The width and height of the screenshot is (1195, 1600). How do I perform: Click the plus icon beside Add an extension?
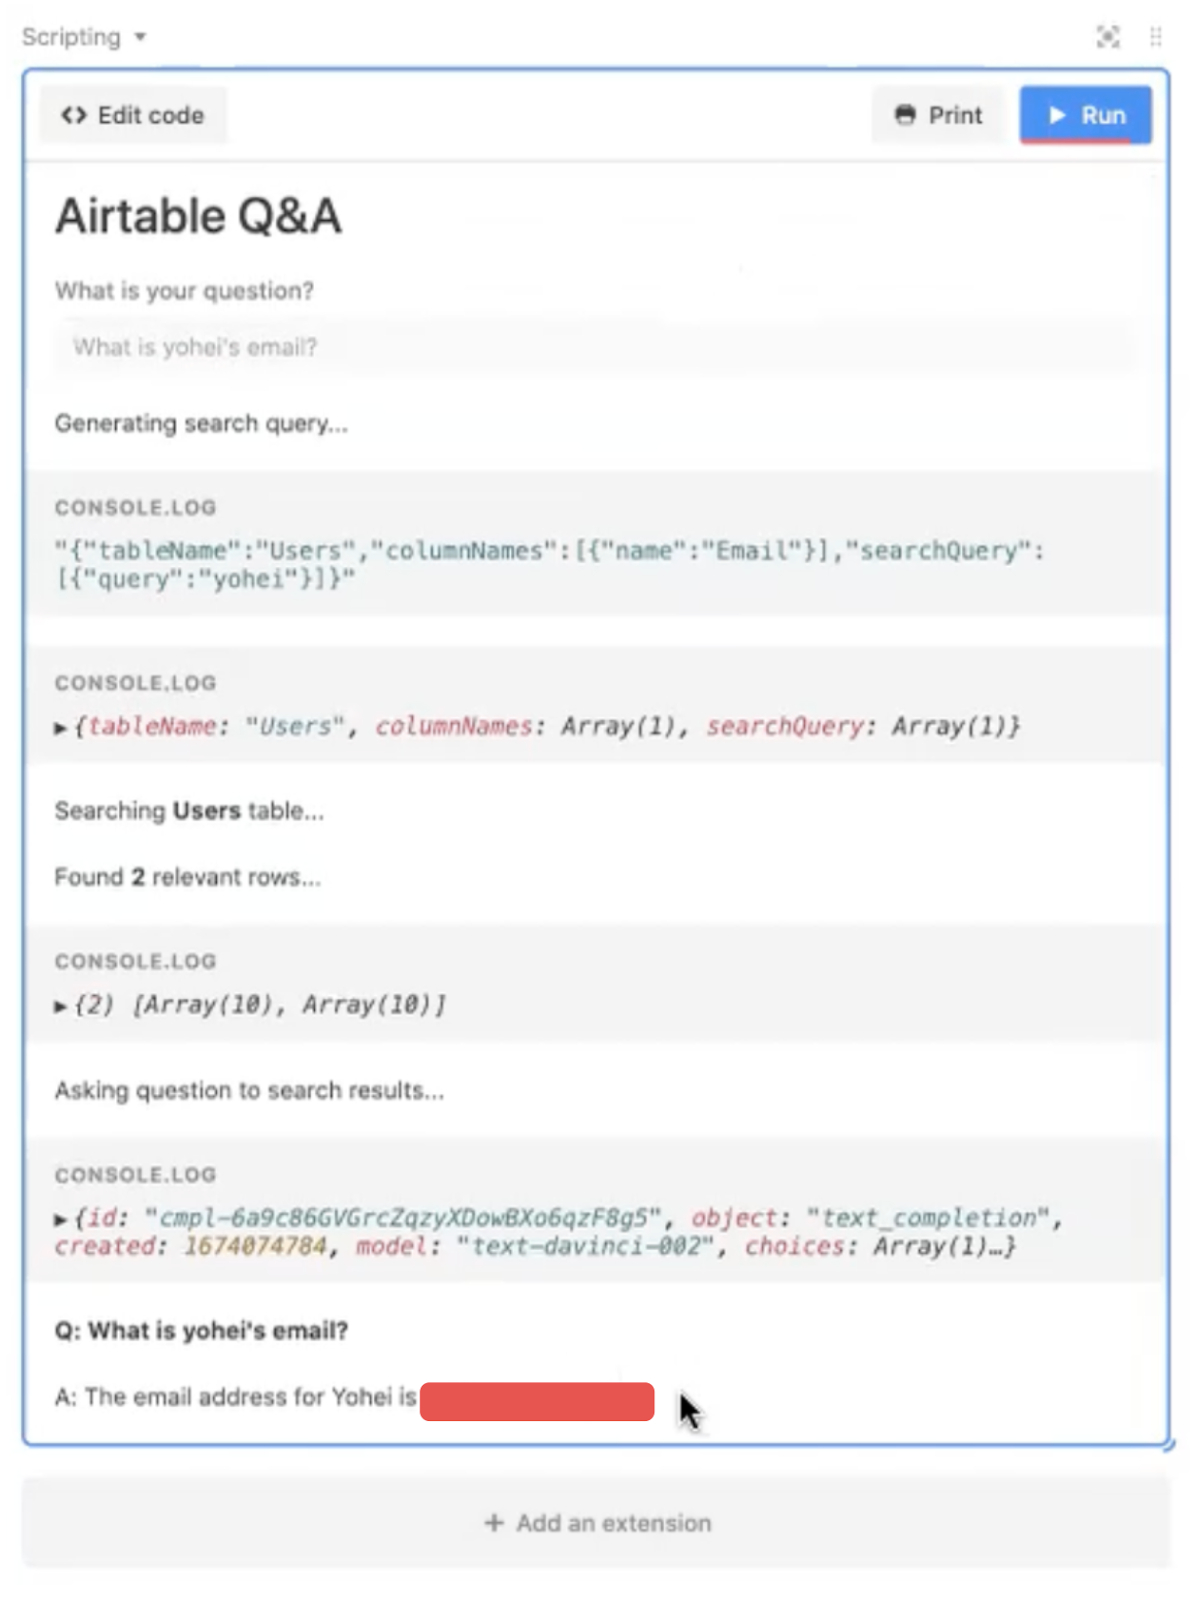(494, 1523)
